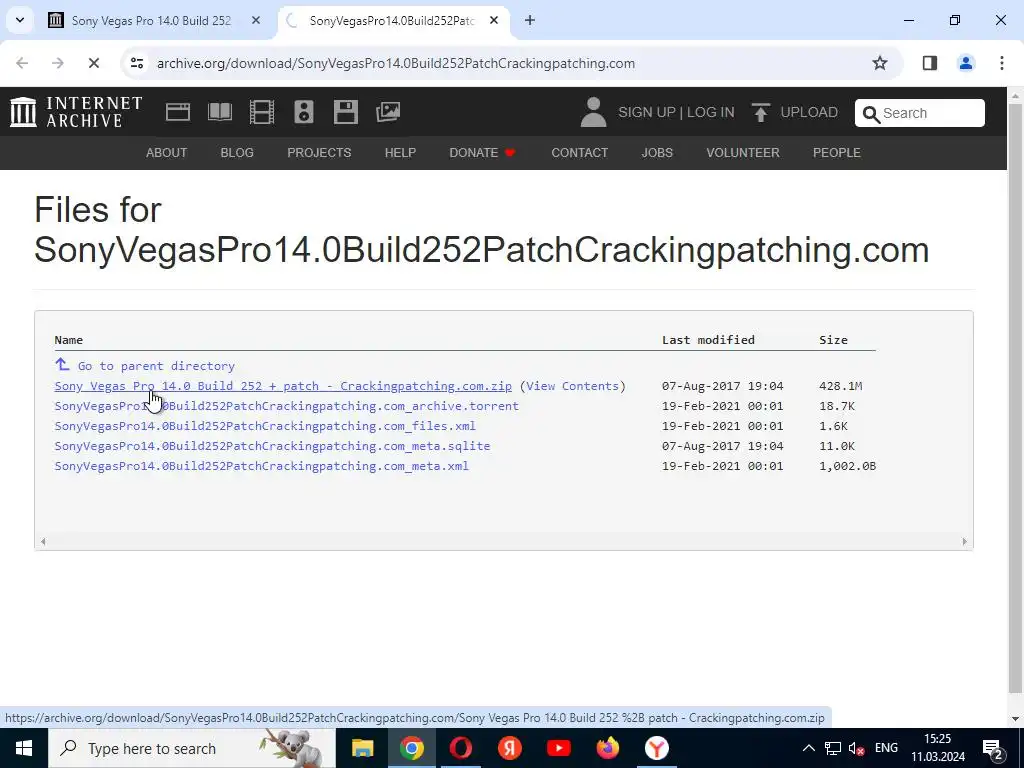The height and width of the screenshot is (768, 1024).
Task: Show hidden system tray icons
Action: click(808, 748)
